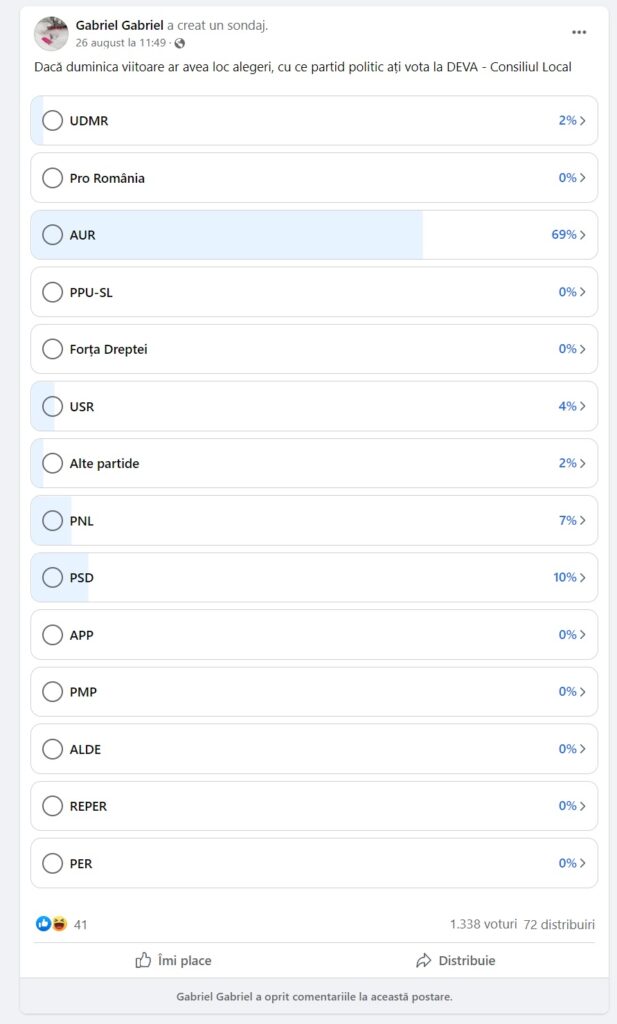This screenshot has width=617, height=1024.
Task: Open the three-dot post options menu
Action: point(578,32)
